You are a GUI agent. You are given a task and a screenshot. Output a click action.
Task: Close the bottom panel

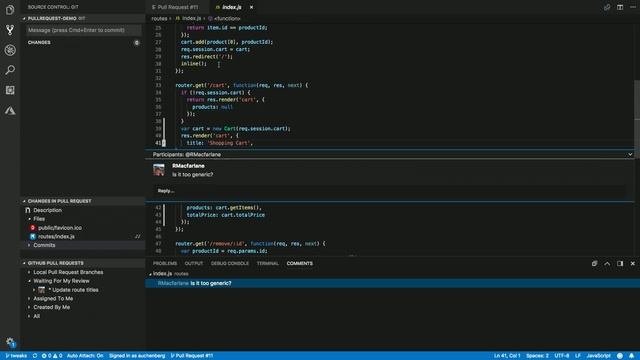(633, 263)
